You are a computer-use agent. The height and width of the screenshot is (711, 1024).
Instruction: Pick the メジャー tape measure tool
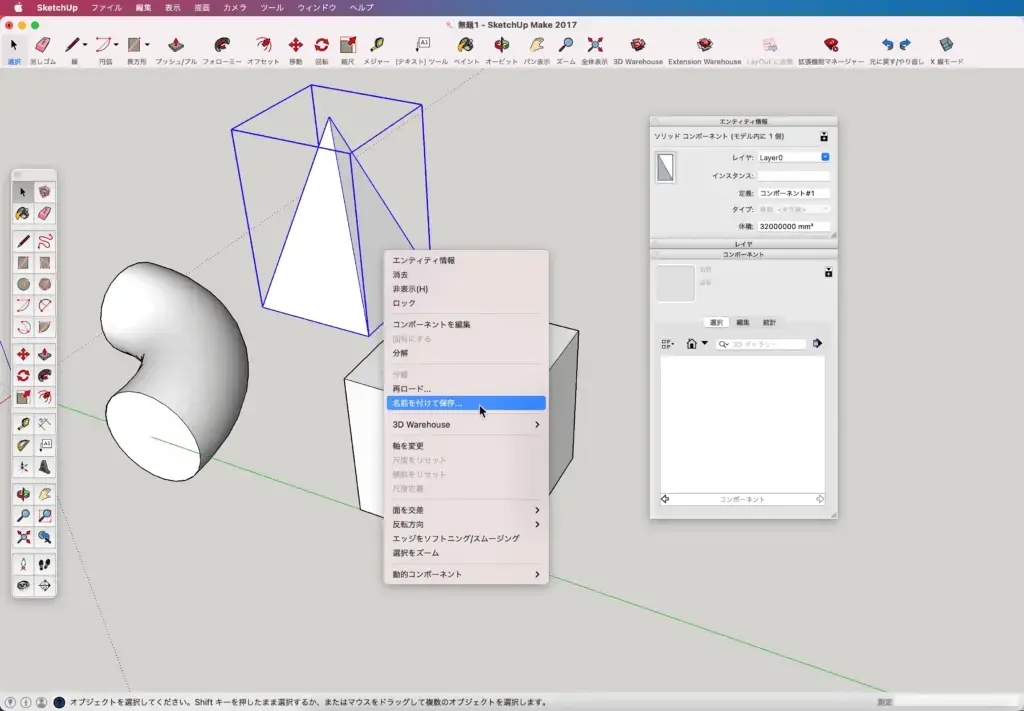pos(376,44)
